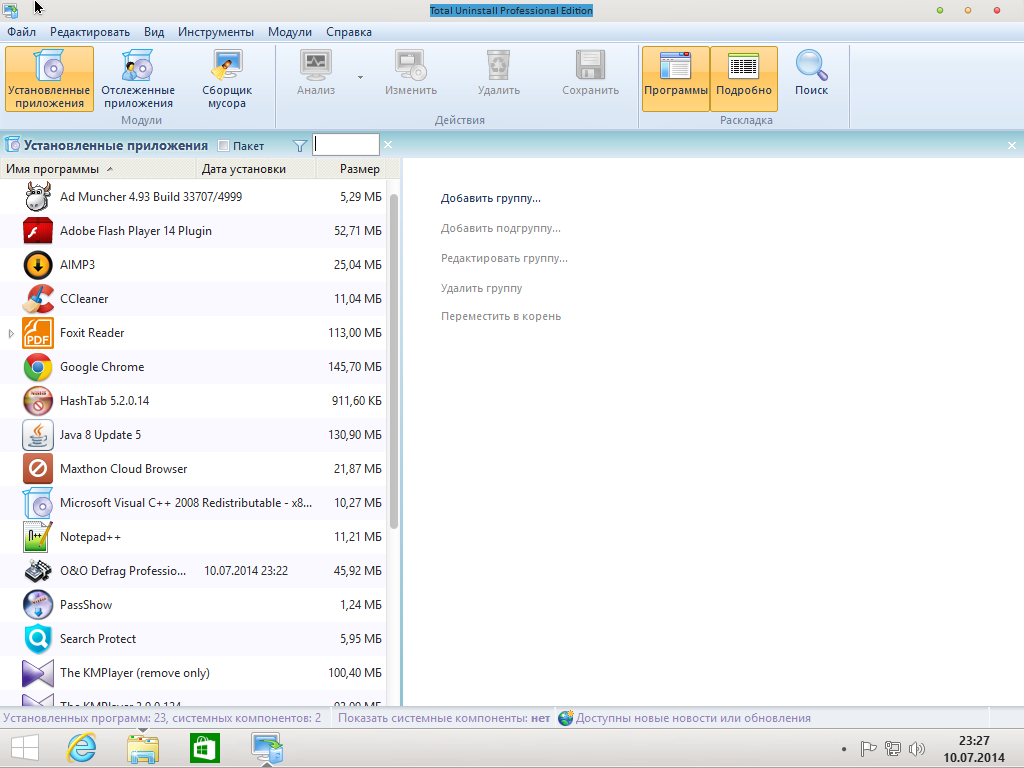Select the Google Chrome icon
Viewport: 1024px width, 768px height.
tap(38, 367)
